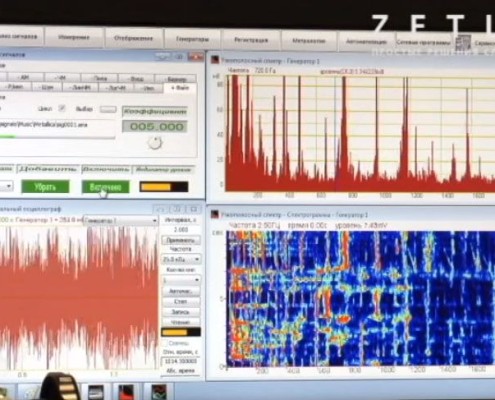This screenshot has width=495, height=400.
Task: Click the Автомас. button
Action: pos(181,291)
